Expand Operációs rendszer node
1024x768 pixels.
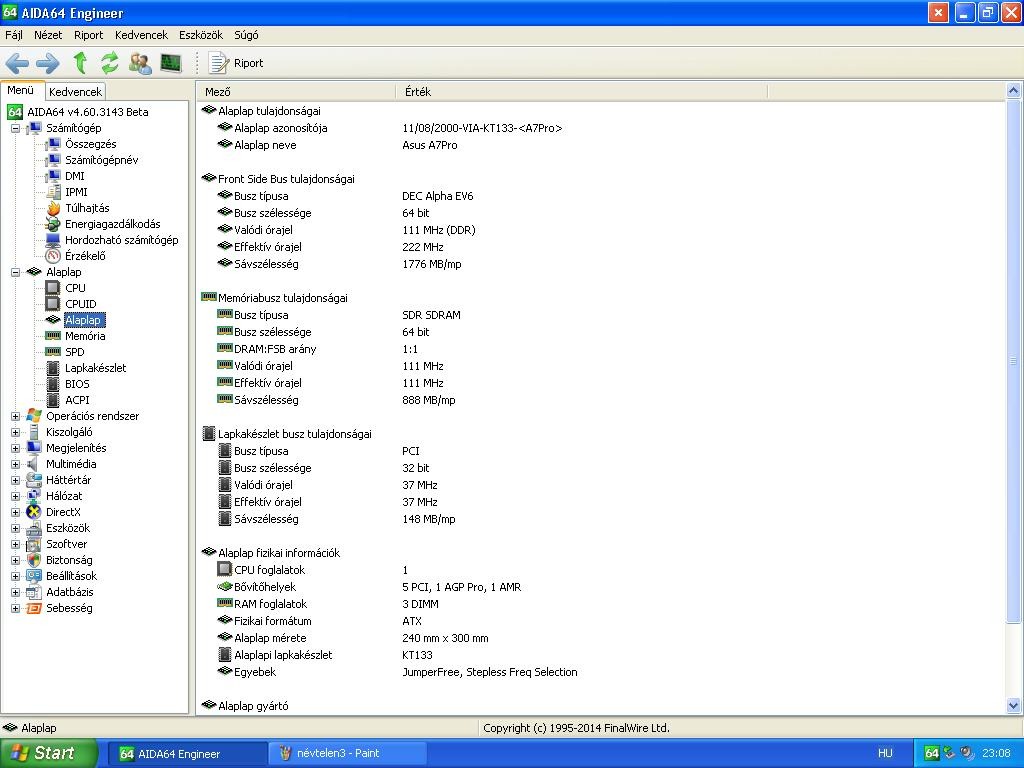tap(15, 416)
